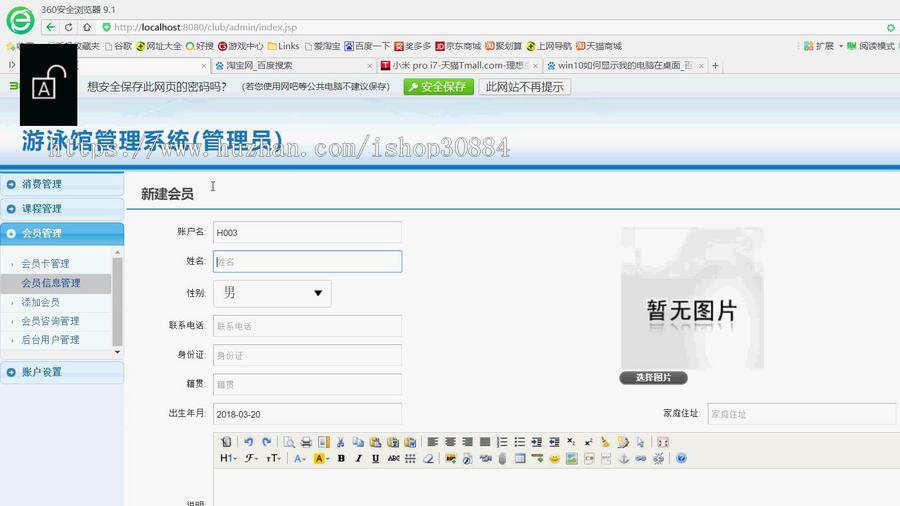The height and width of the screenshot is (506, 900).
Task: Insert an emoticon smiley
Action: tap(554, 458)
